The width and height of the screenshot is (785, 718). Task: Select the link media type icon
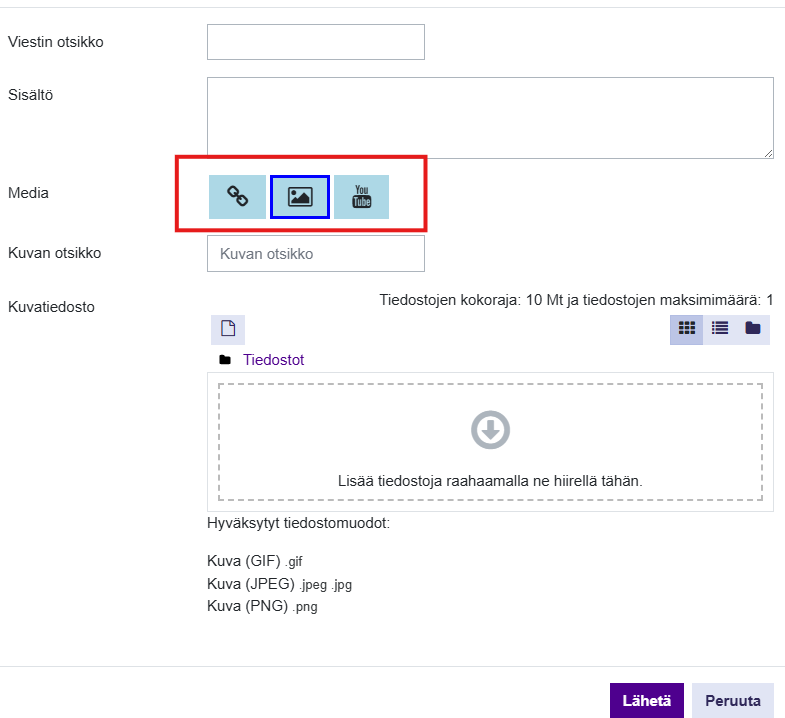click(237, 196)
